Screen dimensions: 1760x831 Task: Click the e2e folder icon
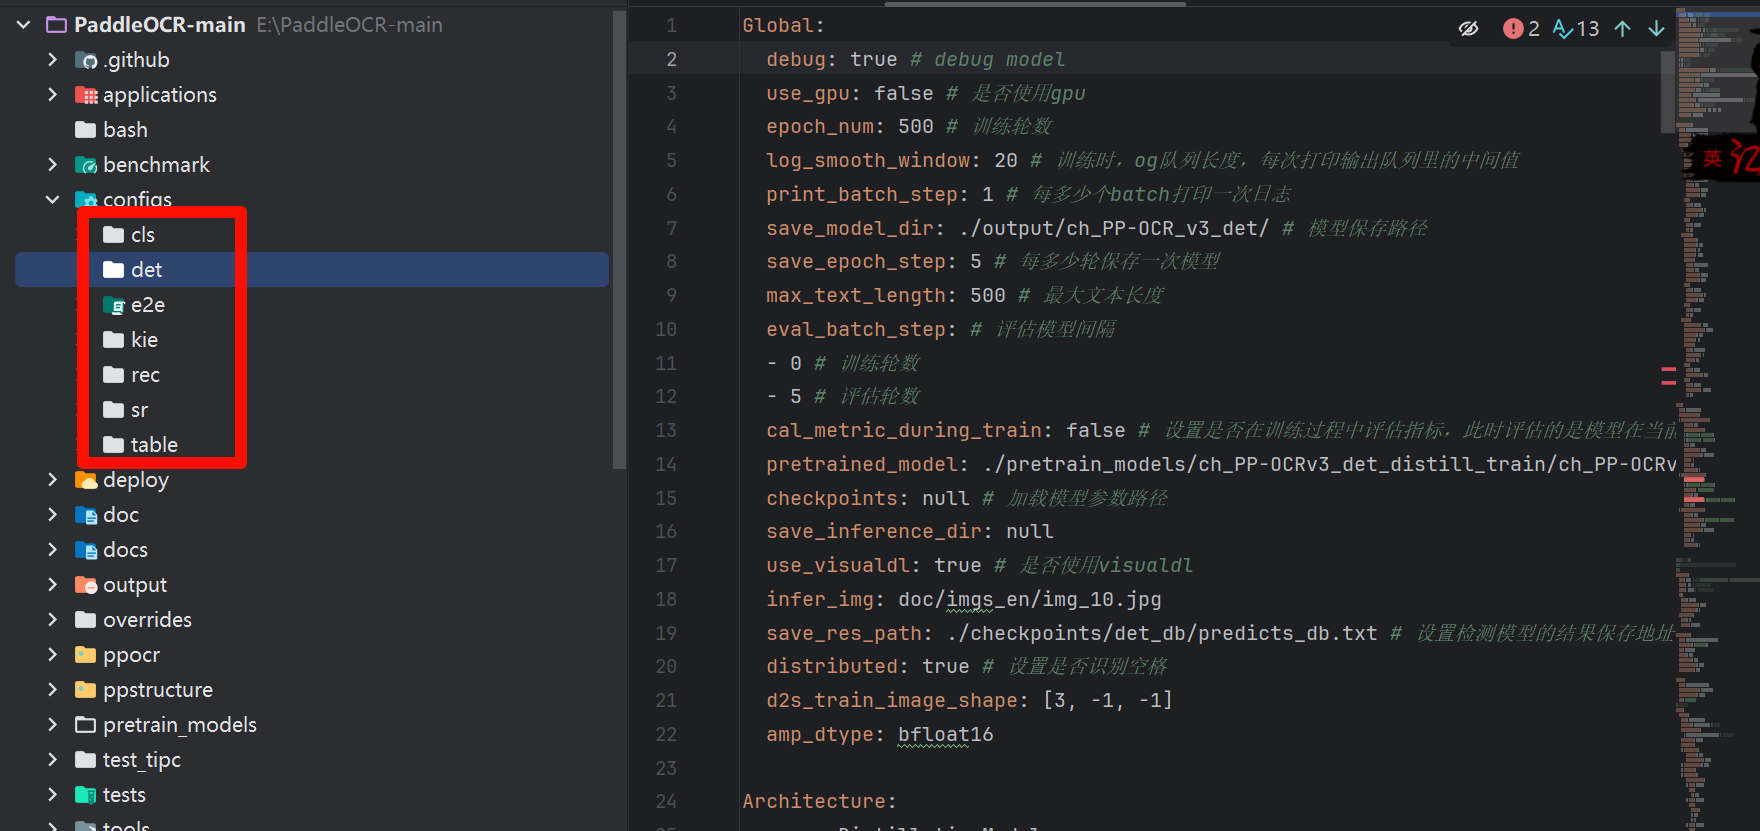coord(114,305)
